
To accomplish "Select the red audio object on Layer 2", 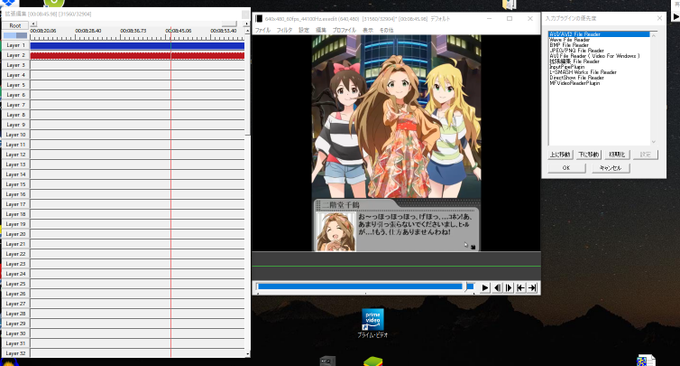I will (x=137, y=56).
